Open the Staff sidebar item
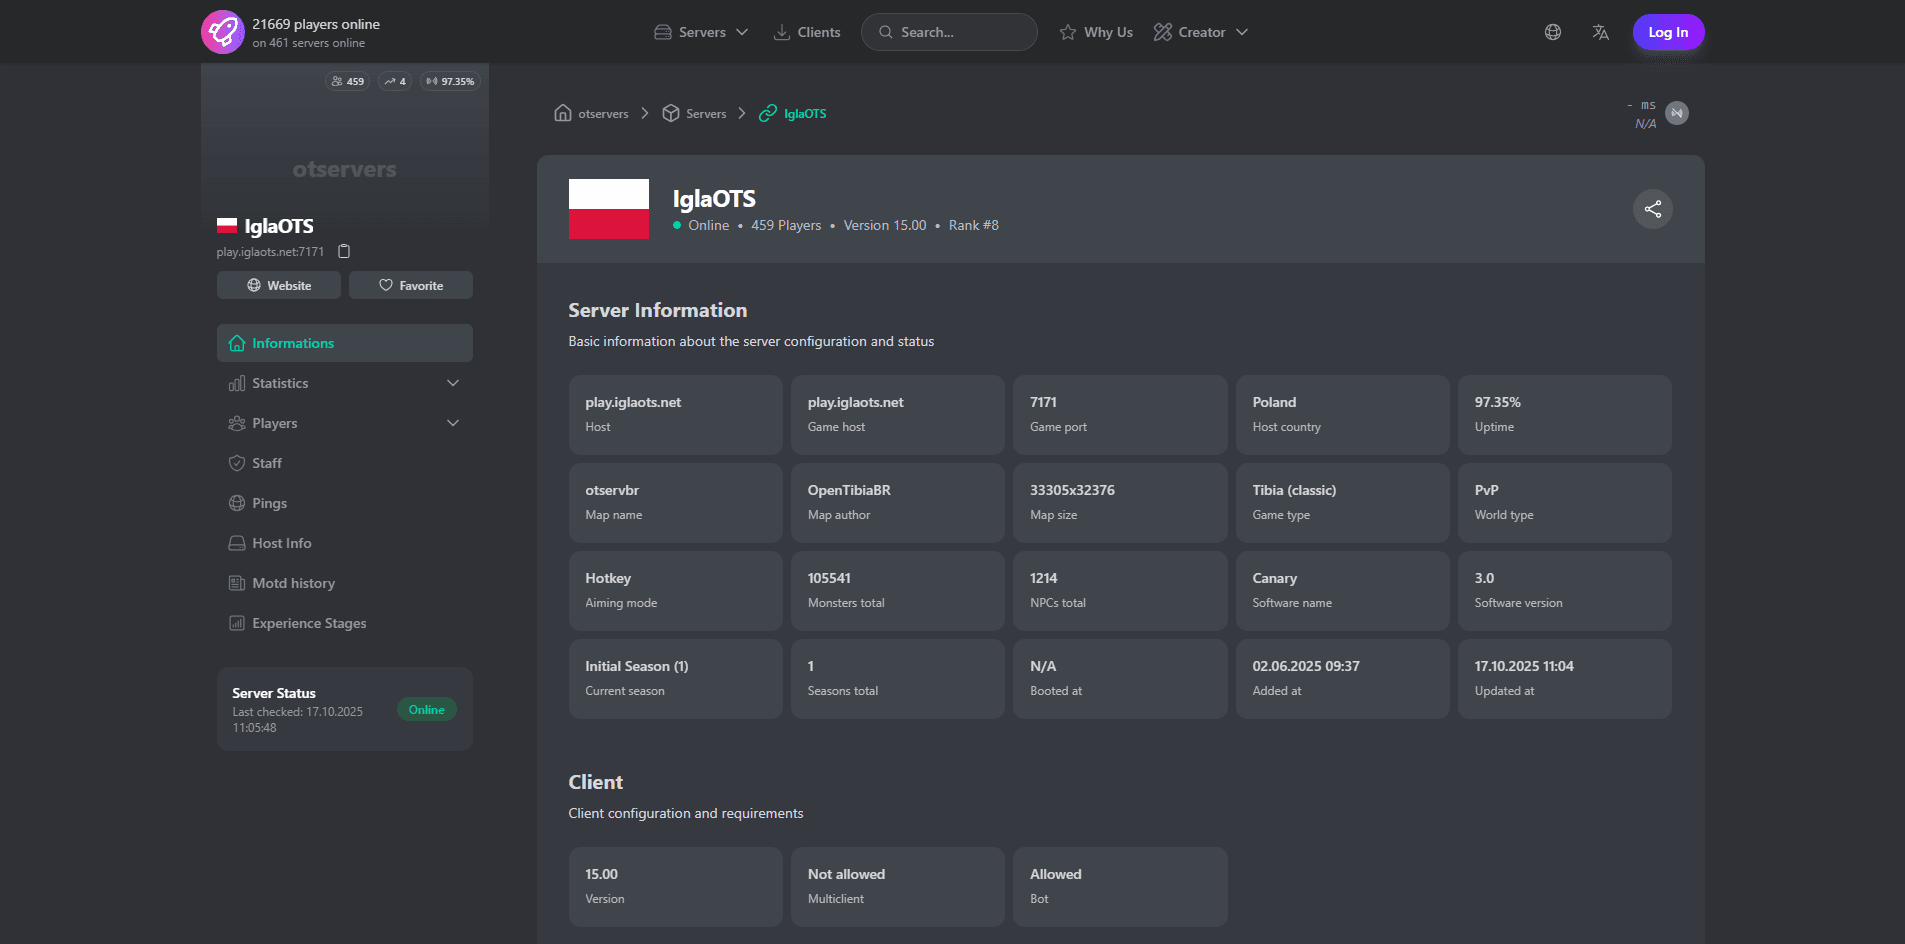 click(345, 463)
